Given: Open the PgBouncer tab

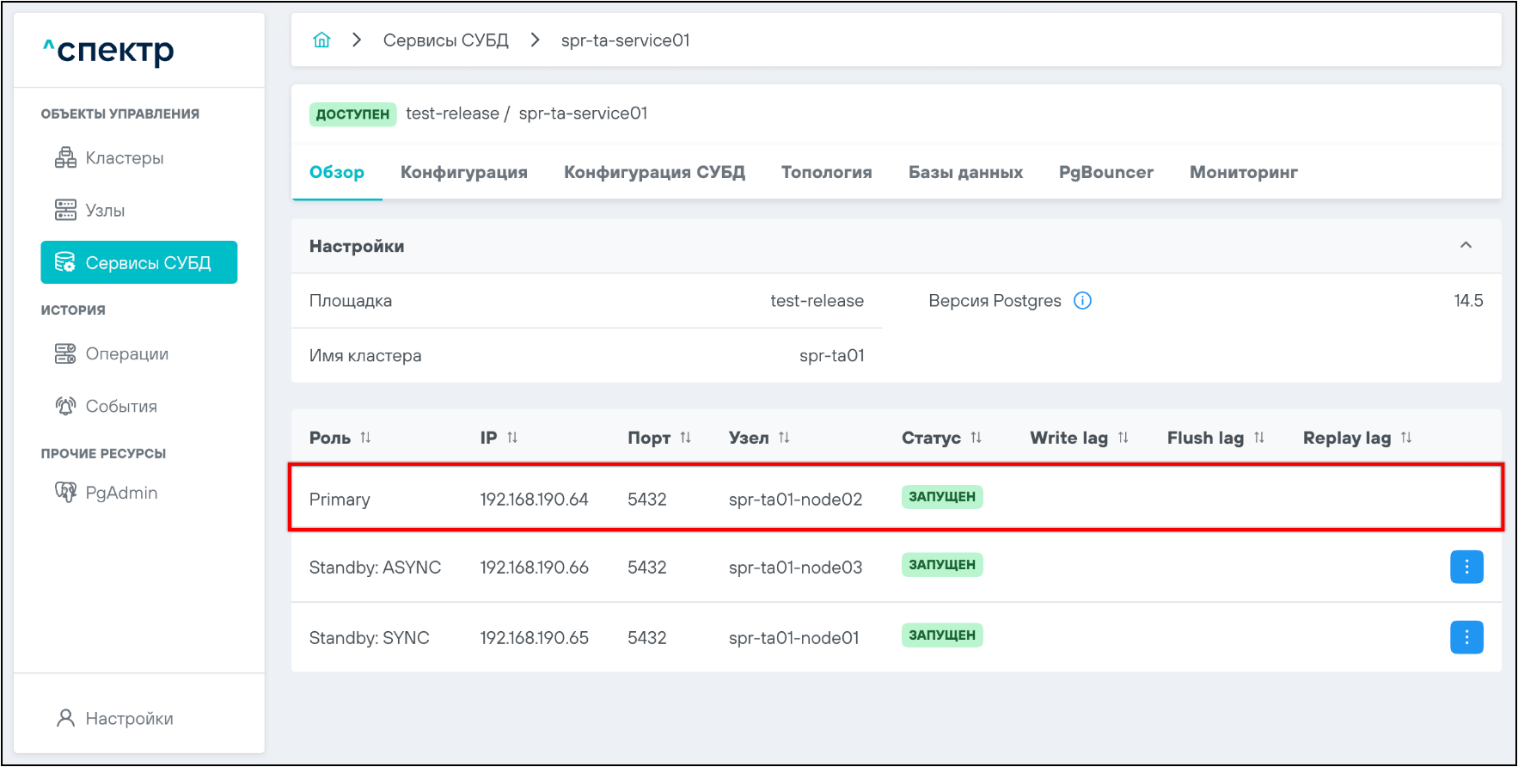Looking at the screenshot, I should click(1106, 172).
